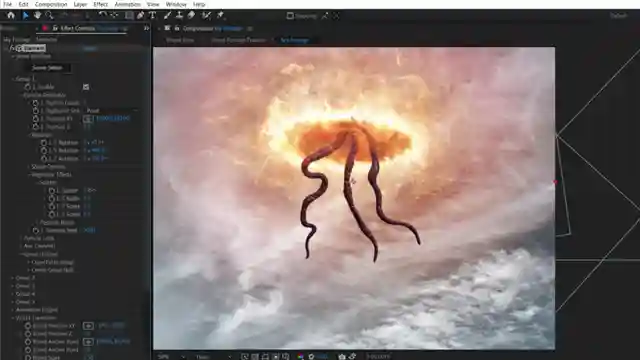
Task: Select the Eraser tool
Action: click(x=191, y=16)
